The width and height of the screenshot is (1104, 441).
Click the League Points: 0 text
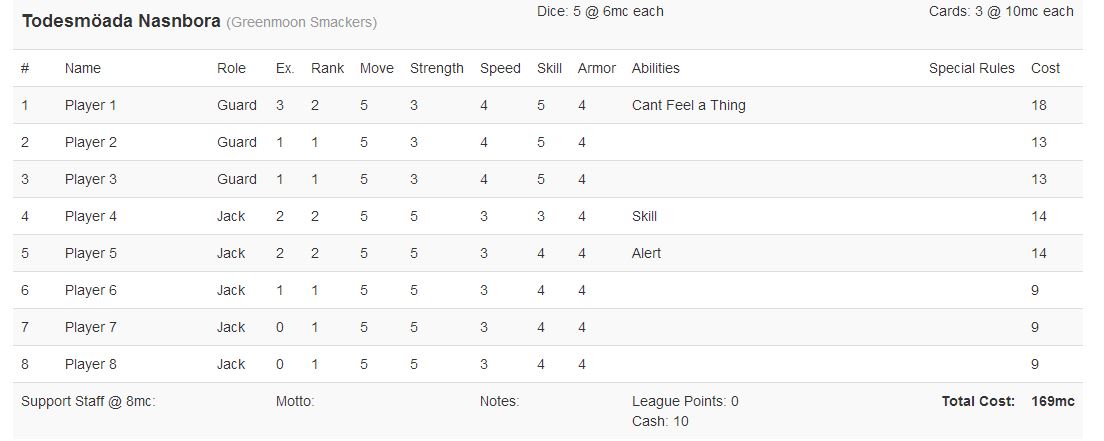coord(685,401)
